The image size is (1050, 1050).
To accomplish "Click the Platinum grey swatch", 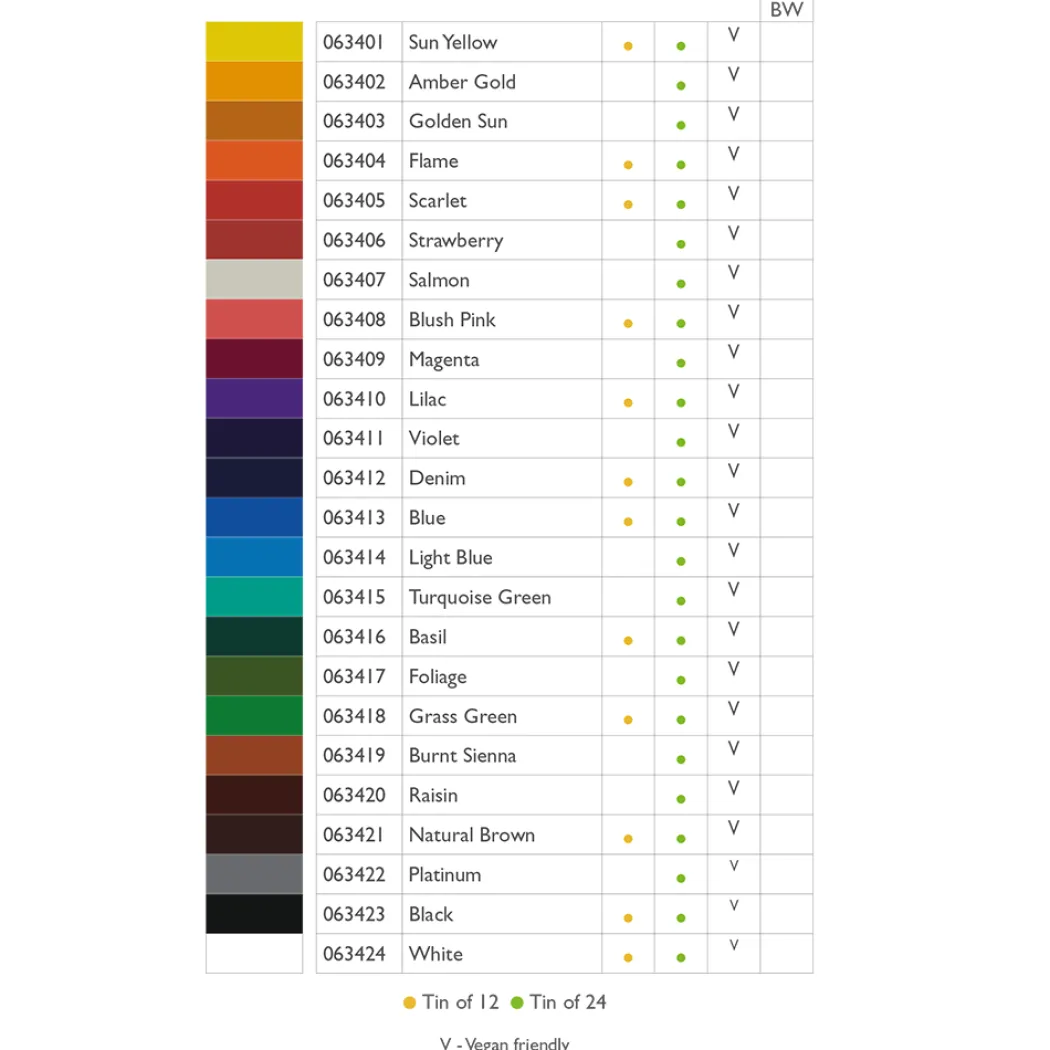I will (254, 874).
